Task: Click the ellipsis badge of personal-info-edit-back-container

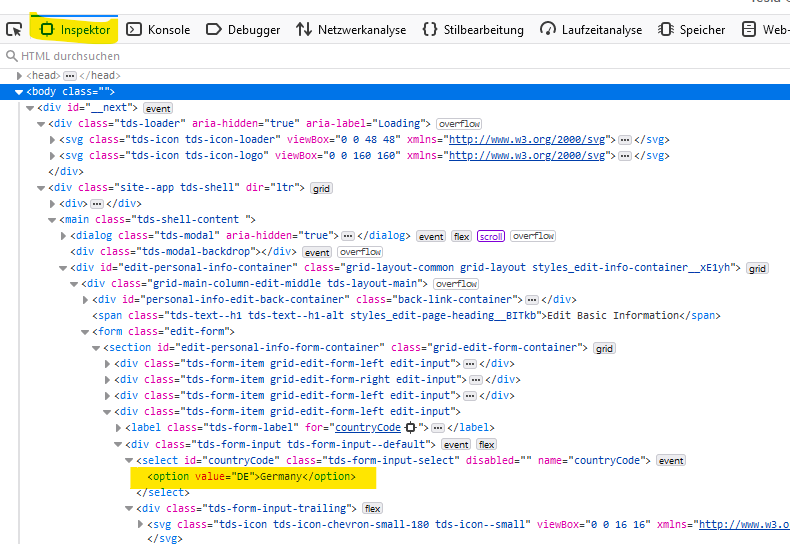Action: click(532, 300)
